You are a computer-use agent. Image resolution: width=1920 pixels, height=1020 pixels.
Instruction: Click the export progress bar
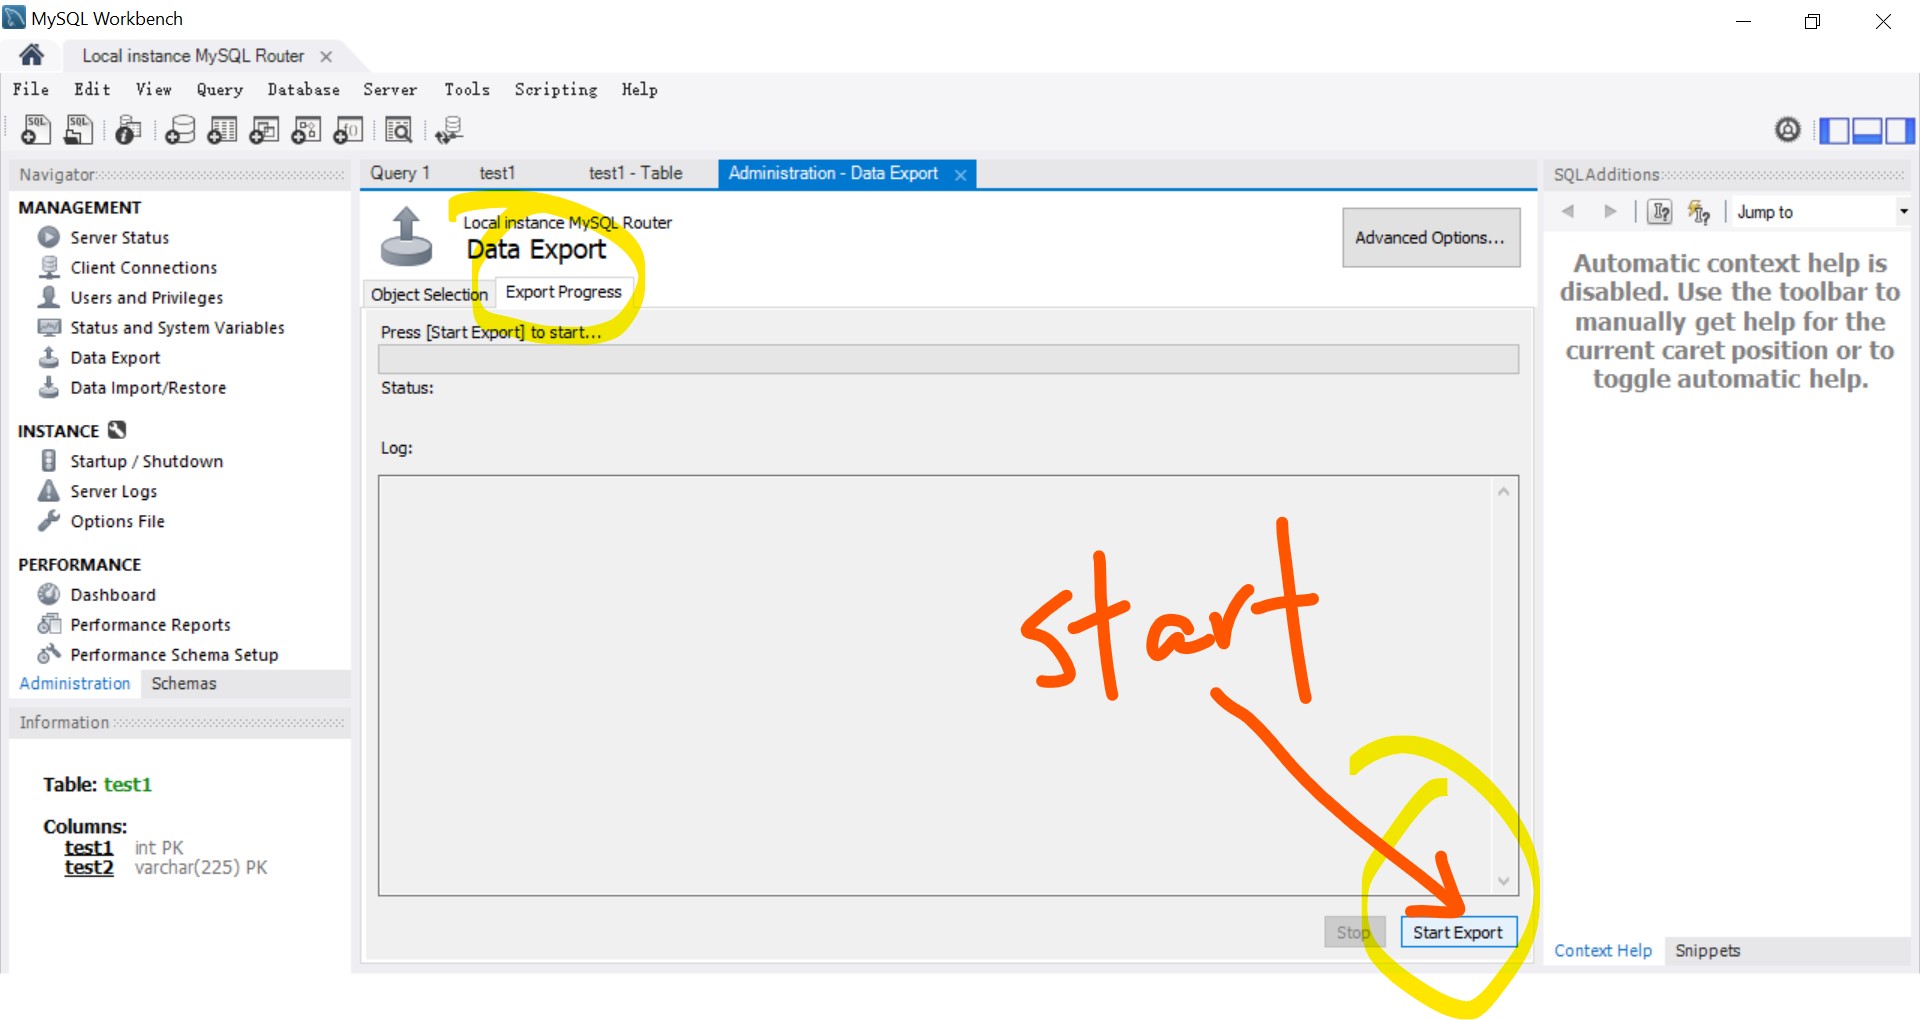(948, 359)
